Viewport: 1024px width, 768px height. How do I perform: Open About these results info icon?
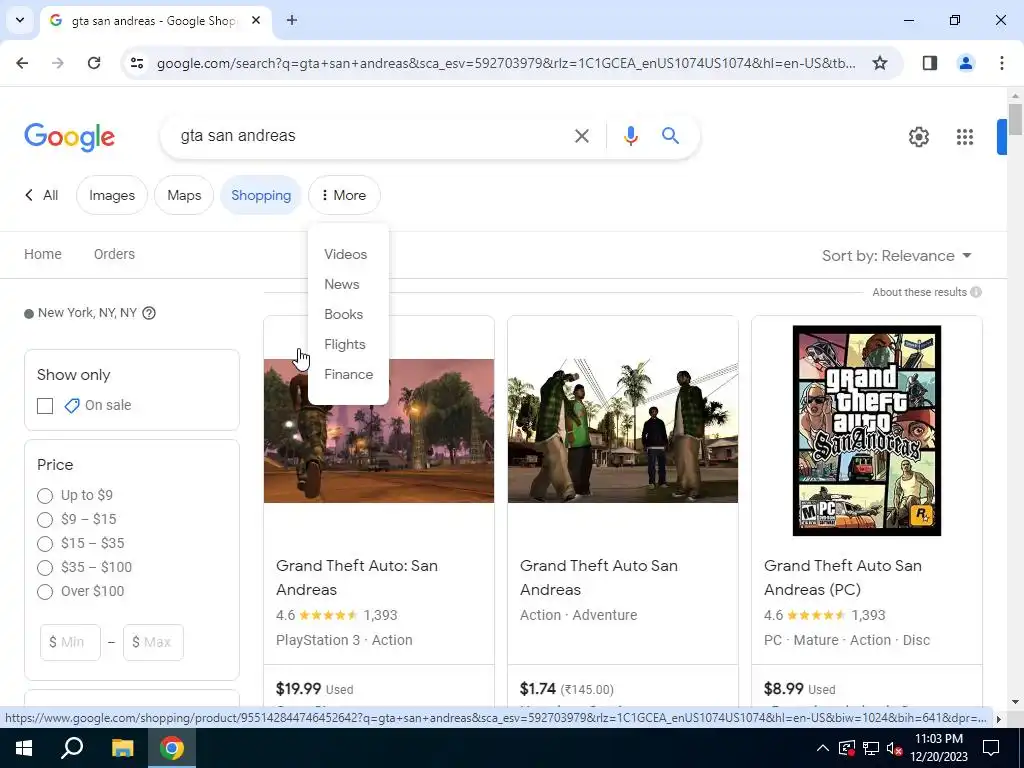coord(976,292)
